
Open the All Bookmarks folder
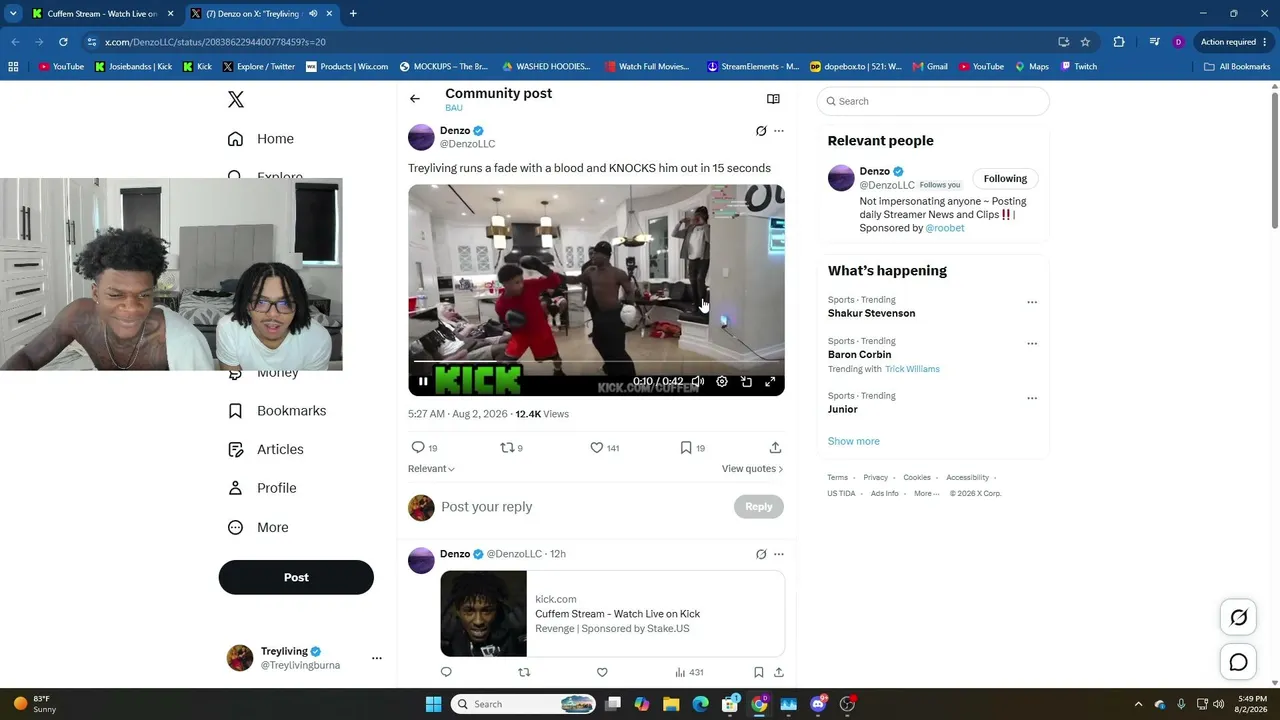1237,67
